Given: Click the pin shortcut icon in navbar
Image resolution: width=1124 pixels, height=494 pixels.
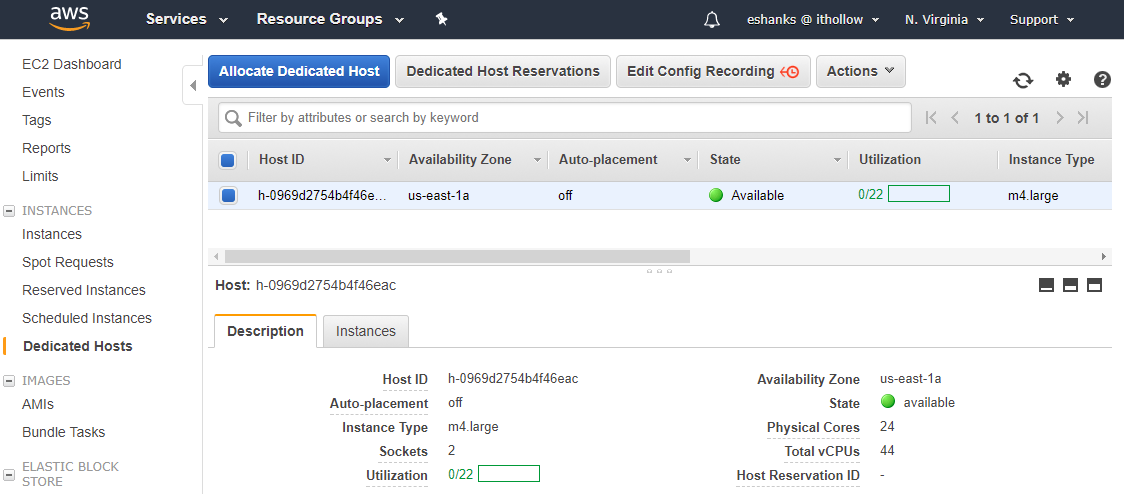Looking at the screenshot, I should click(x=442, y=19).
